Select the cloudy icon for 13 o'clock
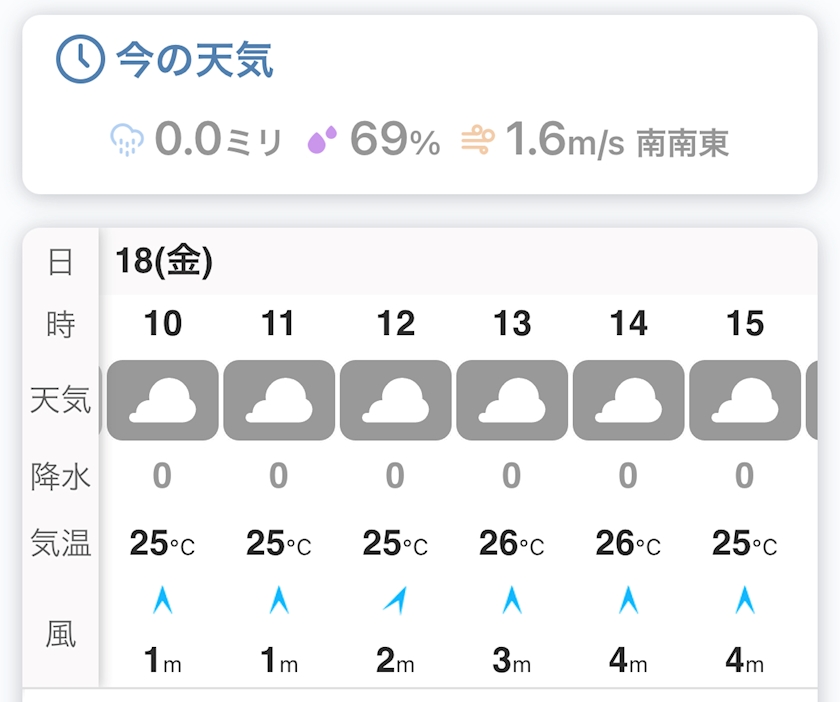The image size is (840, 702). pos(512,400)
